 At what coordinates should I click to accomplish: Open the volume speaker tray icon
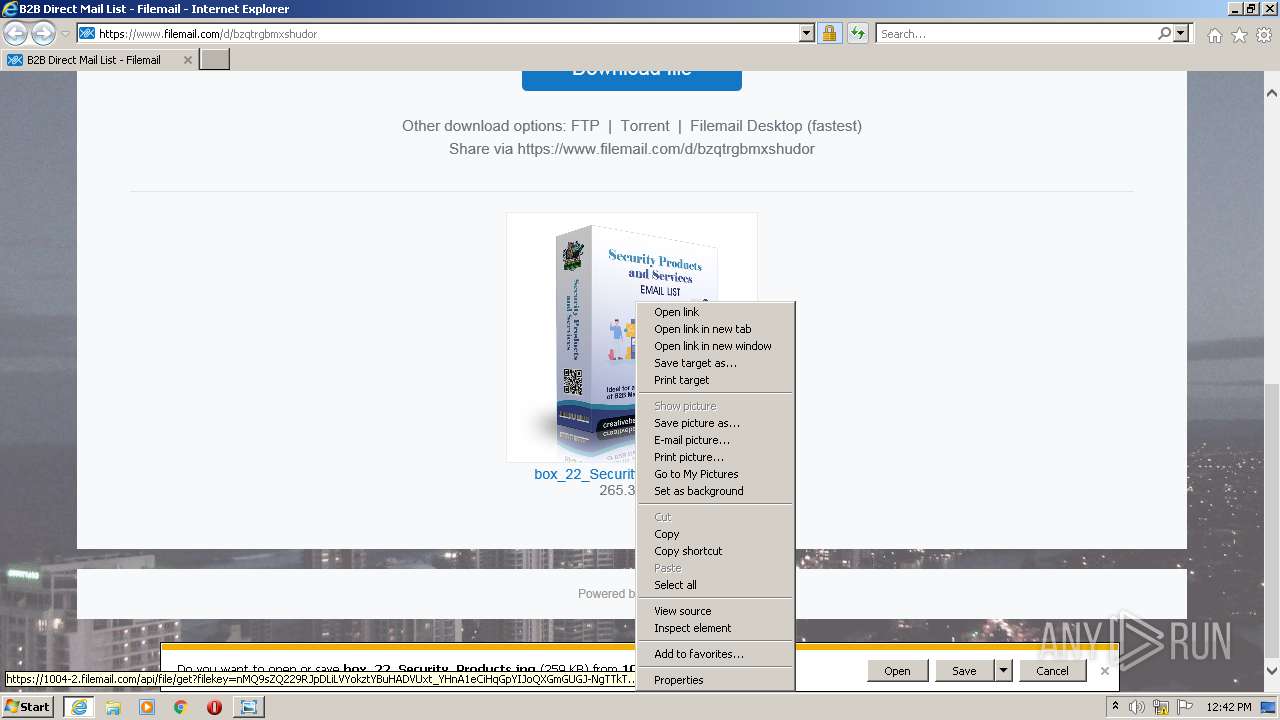(x=1137, y=707)
